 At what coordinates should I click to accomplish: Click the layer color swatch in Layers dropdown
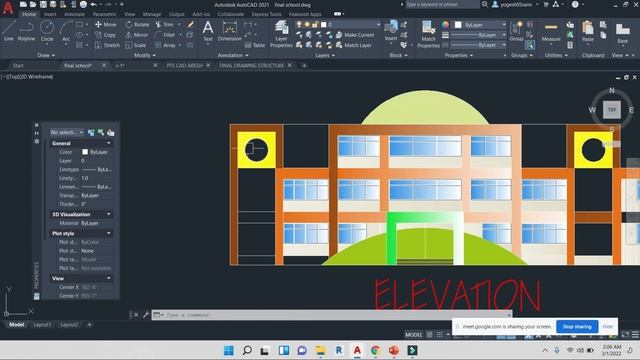pyautogui.click(x=324, y=25)
